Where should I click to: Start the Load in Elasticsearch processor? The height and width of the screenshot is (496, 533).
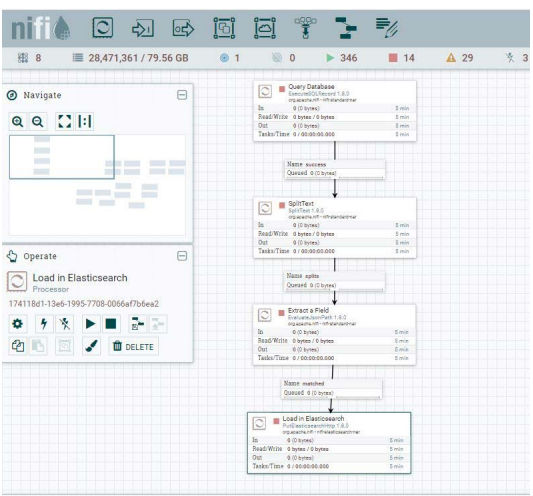90,324
